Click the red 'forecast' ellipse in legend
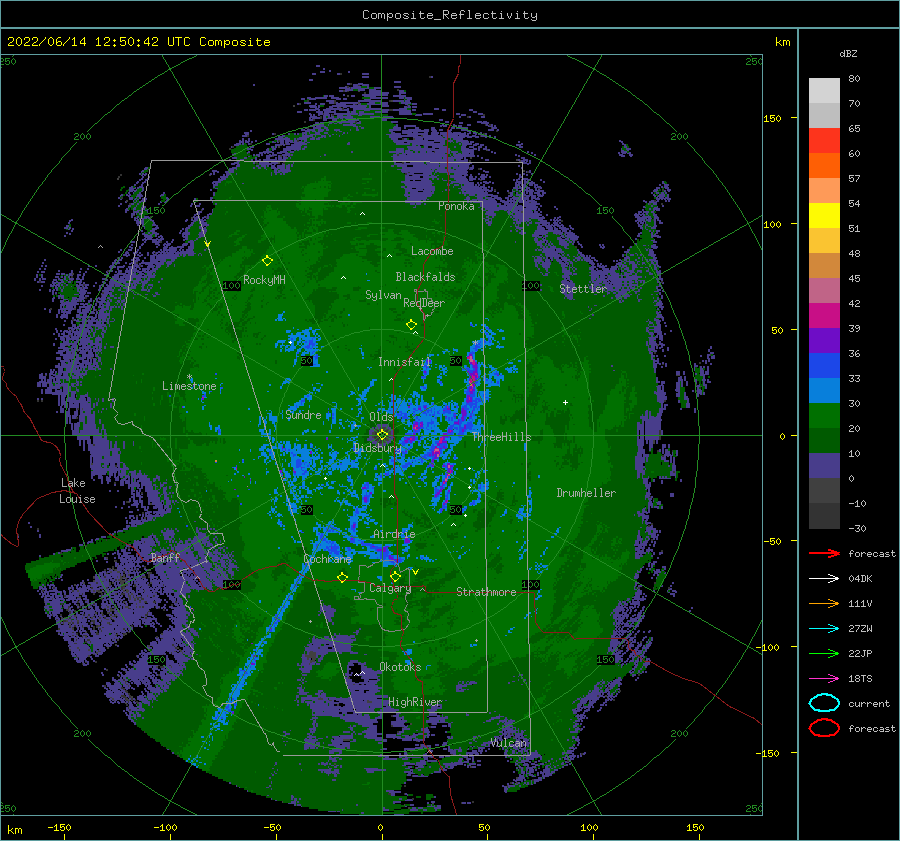The width and height of the screenshot is (900, 841). [x=824, y=728]
